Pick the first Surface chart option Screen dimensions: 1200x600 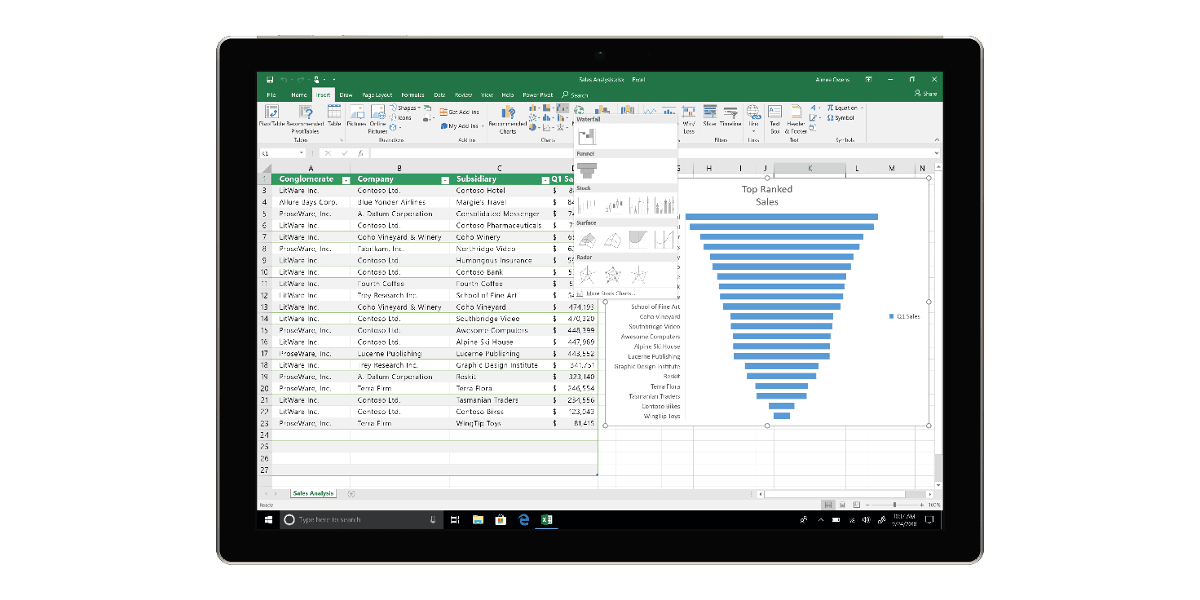pyautogui.click(x=588, y=239)
